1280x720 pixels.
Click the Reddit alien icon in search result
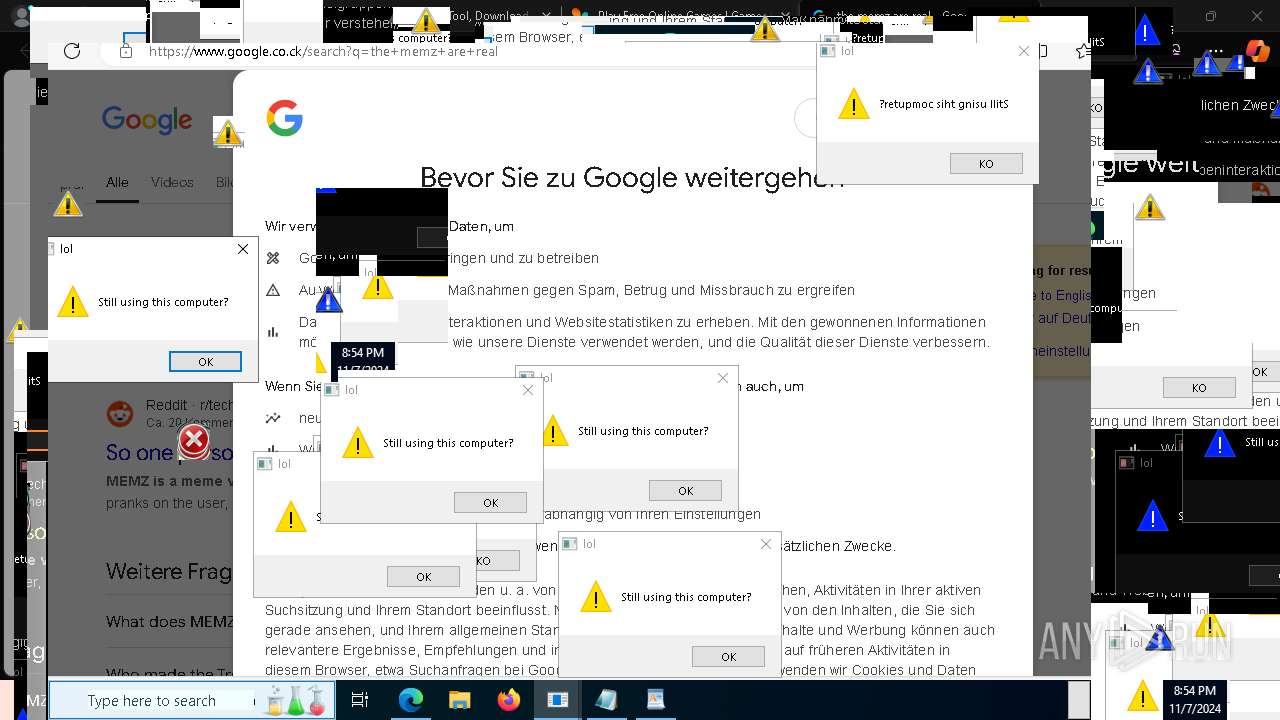pos(120,413)
